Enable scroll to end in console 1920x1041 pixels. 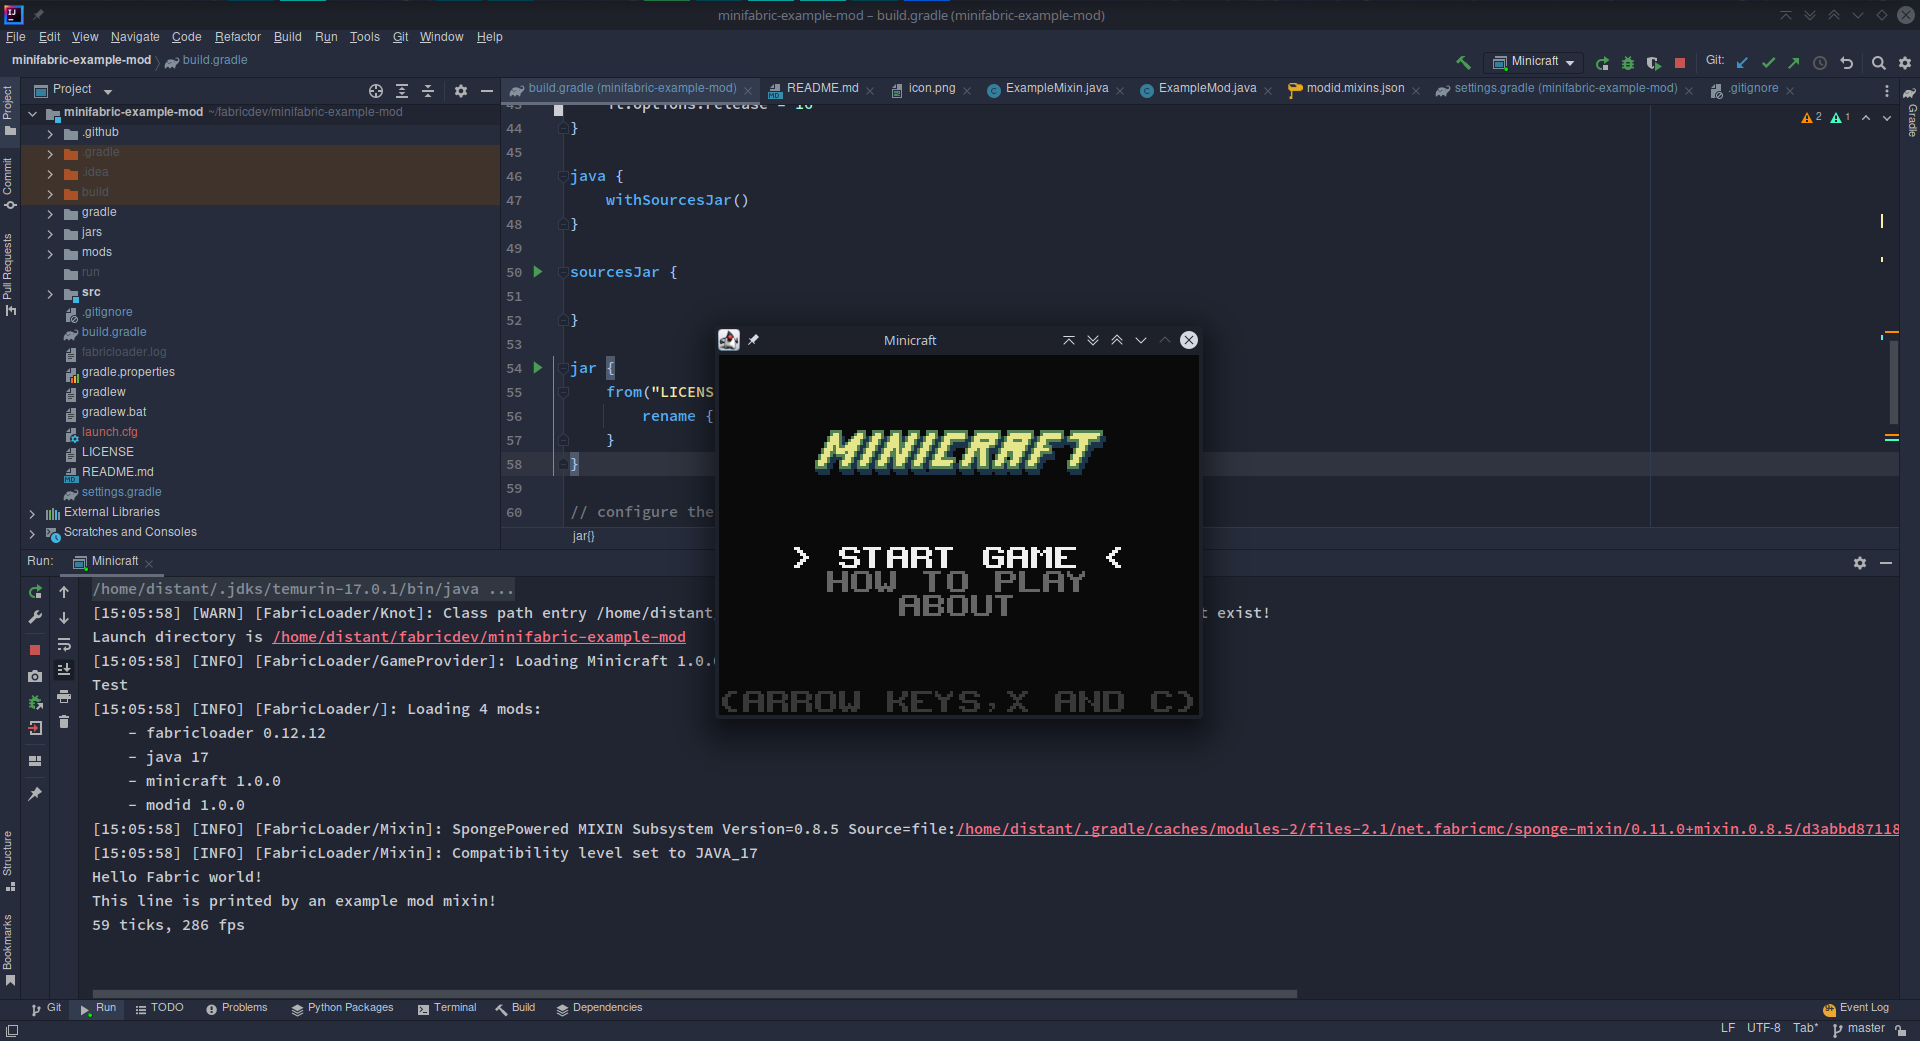tap(65, 671)
